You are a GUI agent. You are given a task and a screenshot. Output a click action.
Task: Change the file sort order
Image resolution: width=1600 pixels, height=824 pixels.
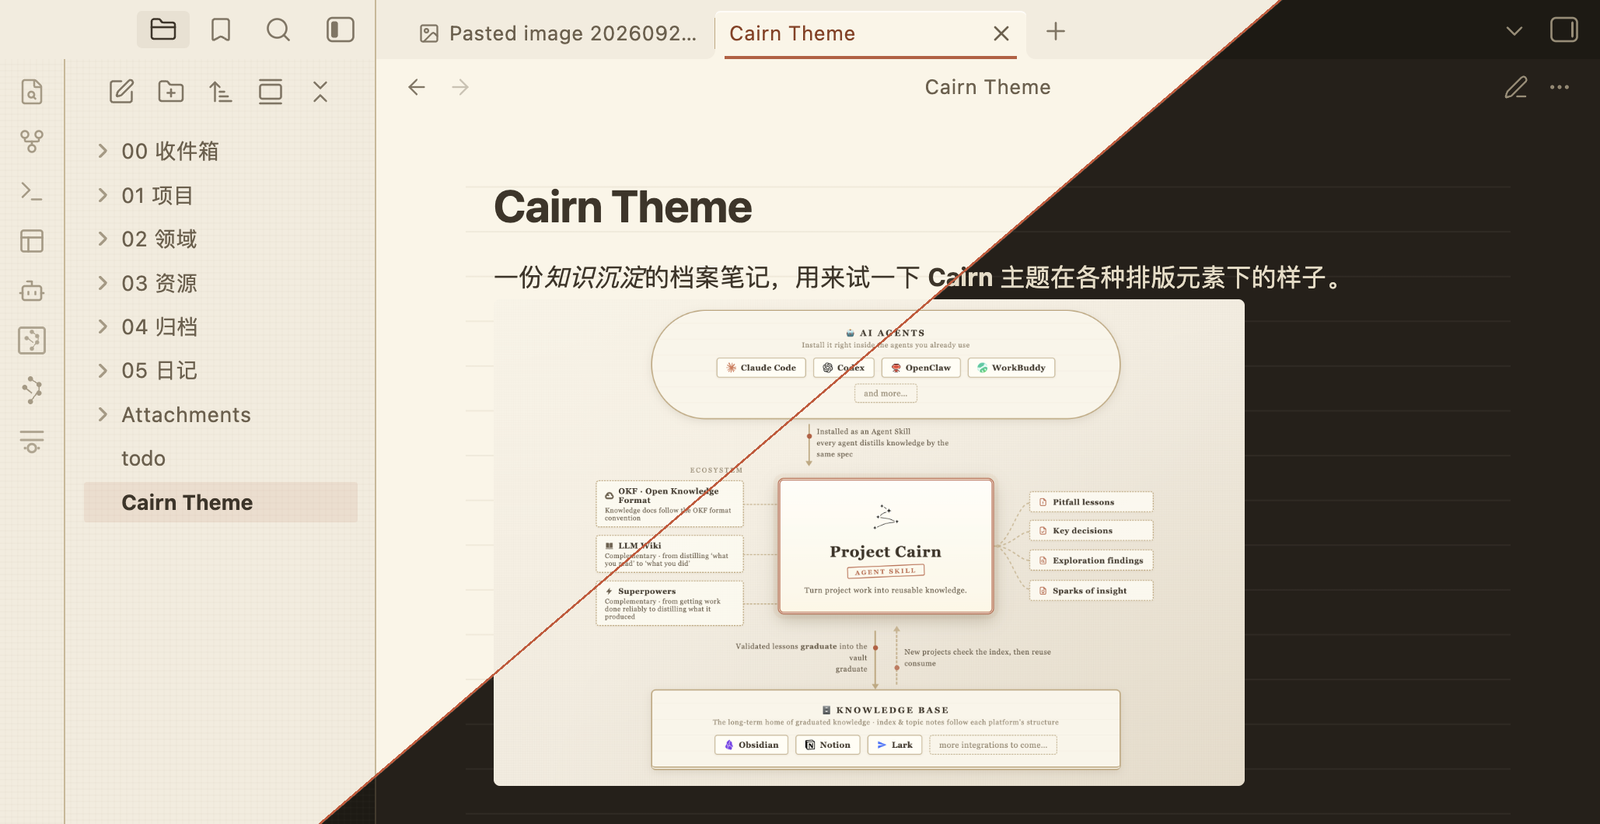point(220,92)
